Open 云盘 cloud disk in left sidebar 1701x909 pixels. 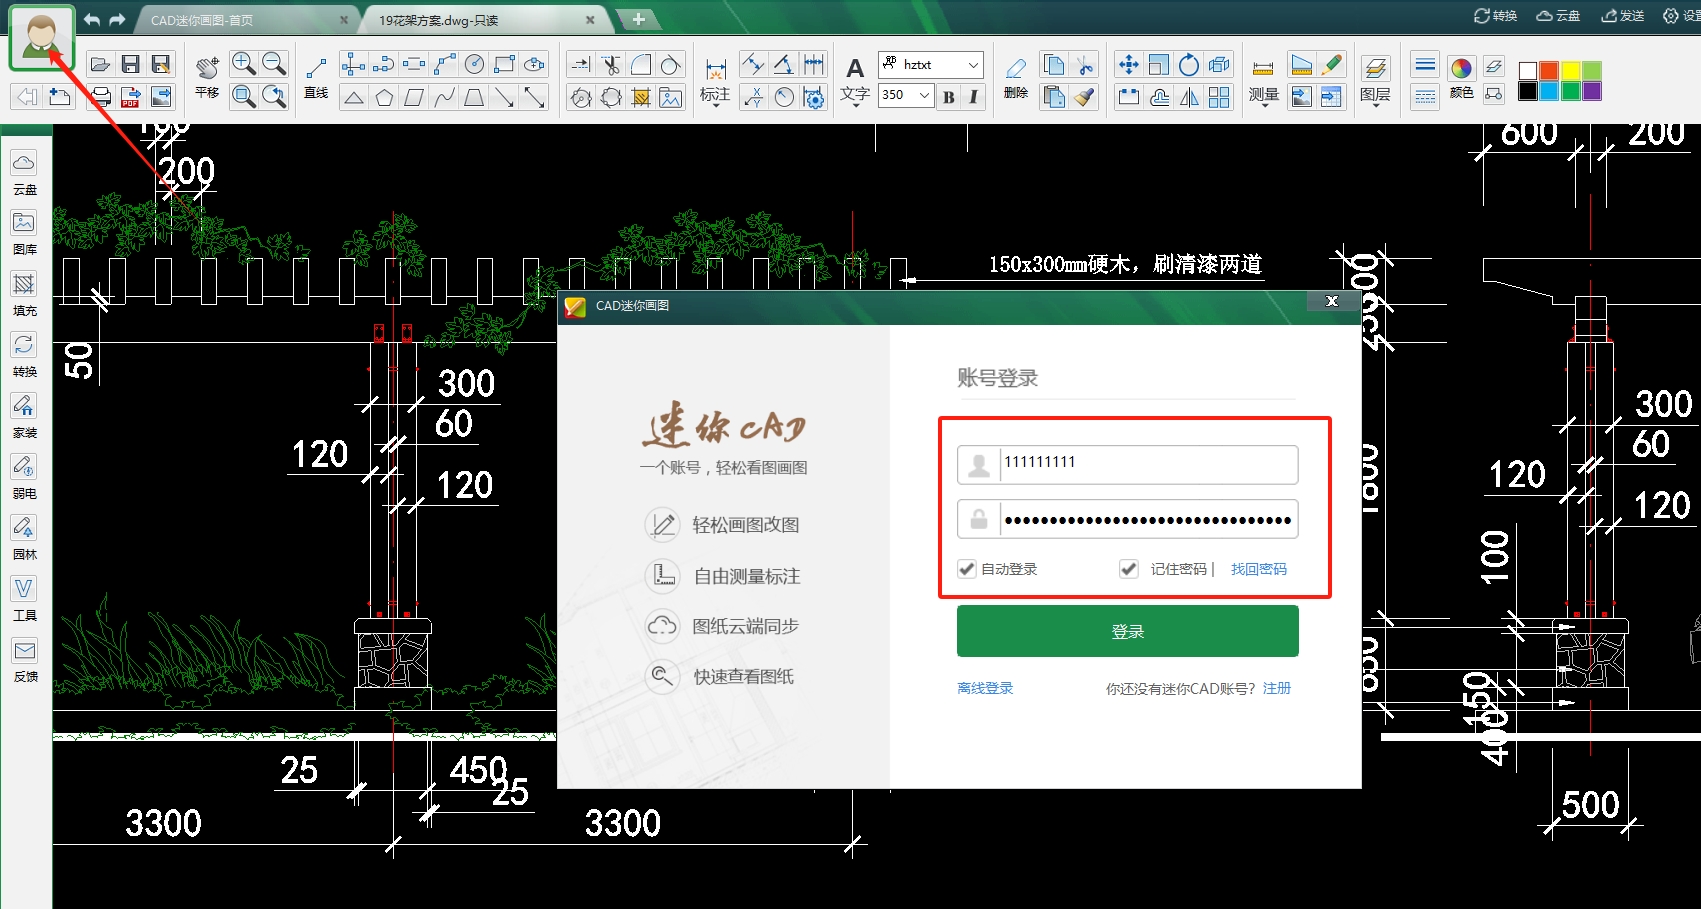pos(24,173)
